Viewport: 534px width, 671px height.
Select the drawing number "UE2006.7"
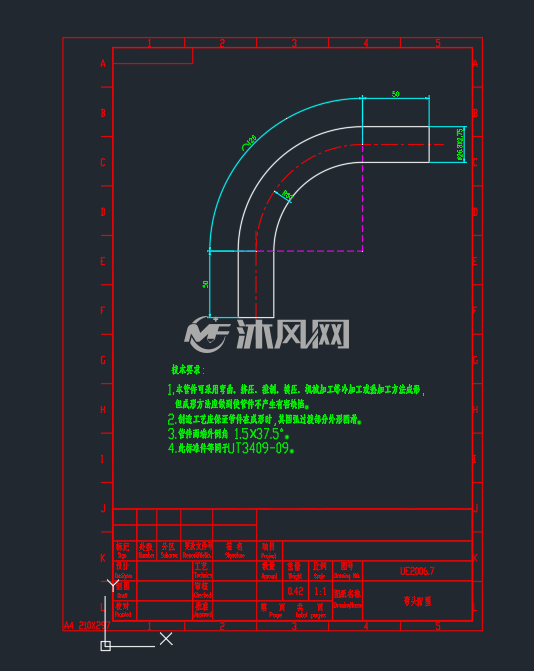coord(417,571)
